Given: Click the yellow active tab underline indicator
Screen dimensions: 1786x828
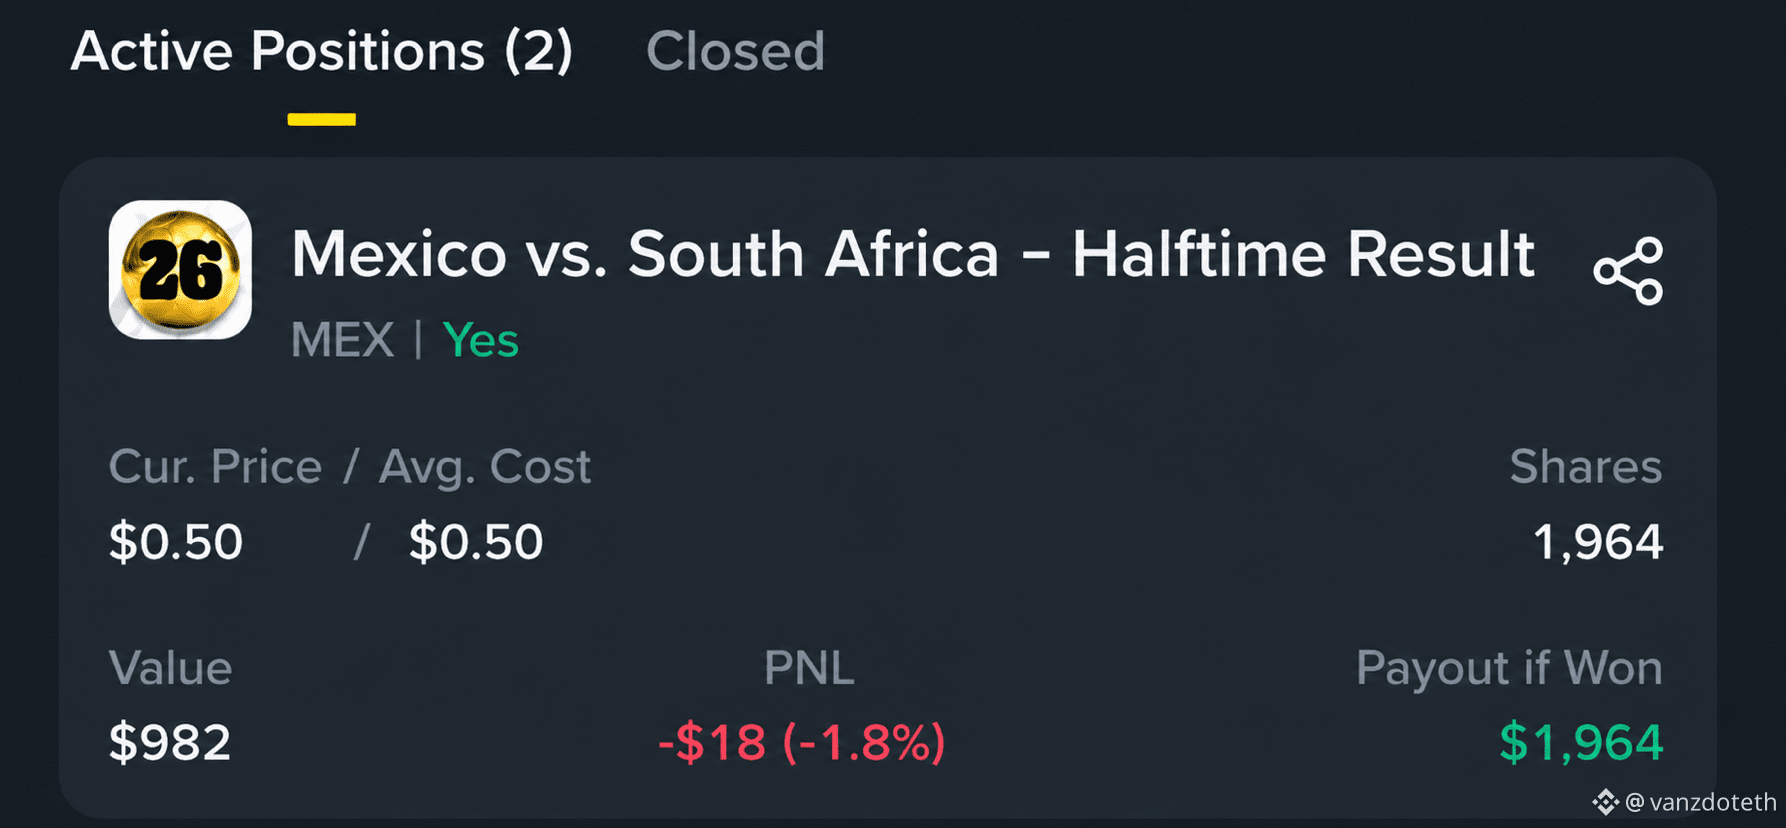Looking at the screenshot, I should click(322, 119).
